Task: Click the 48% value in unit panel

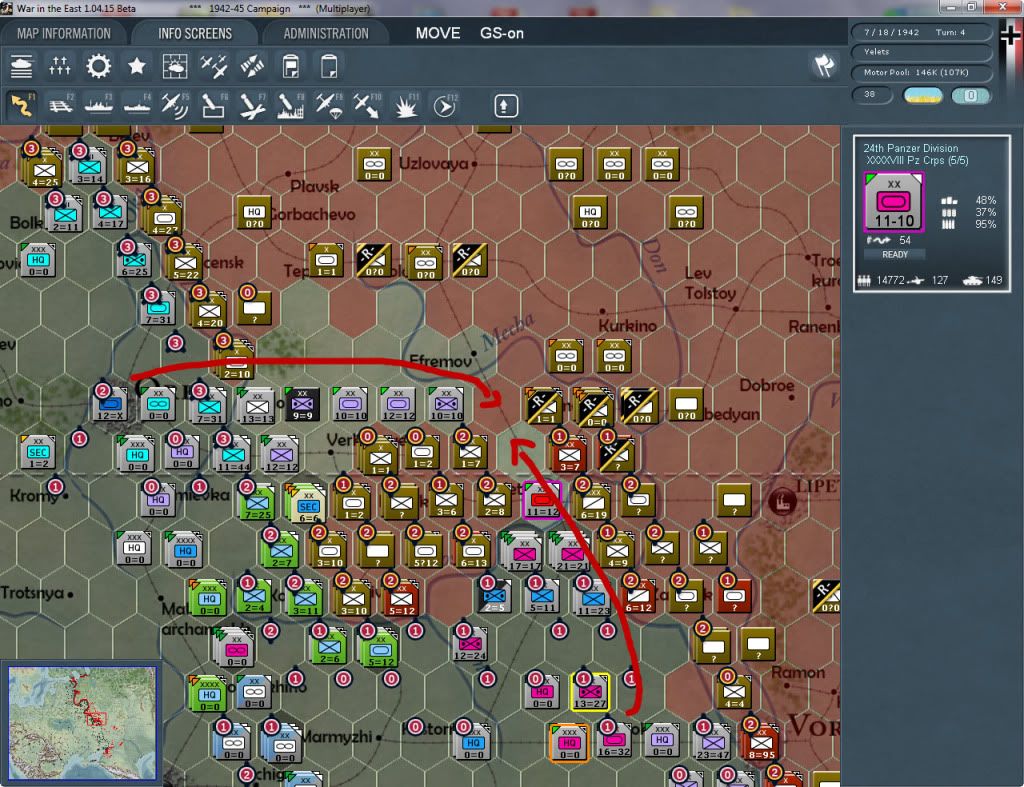Action: [x=985, y=200]
